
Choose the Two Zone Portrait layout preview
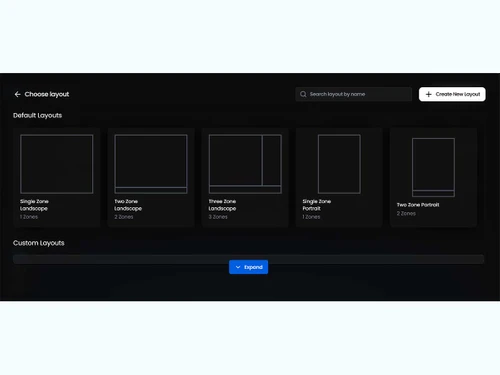click(x=433, y=167)
